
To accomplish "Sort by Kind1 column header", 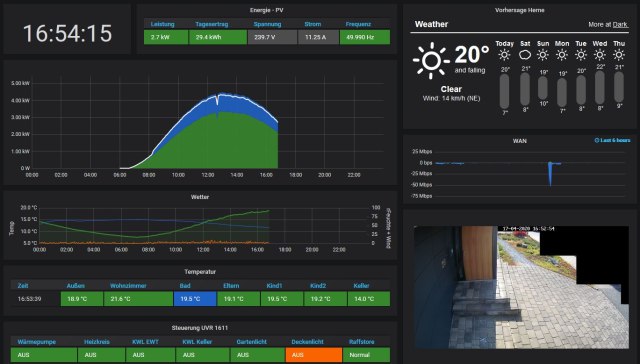I will (274, 286).
